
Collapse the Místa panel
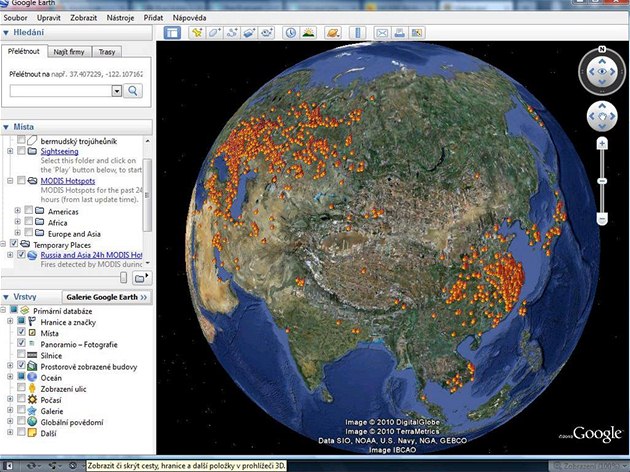[x=6, y=127]
